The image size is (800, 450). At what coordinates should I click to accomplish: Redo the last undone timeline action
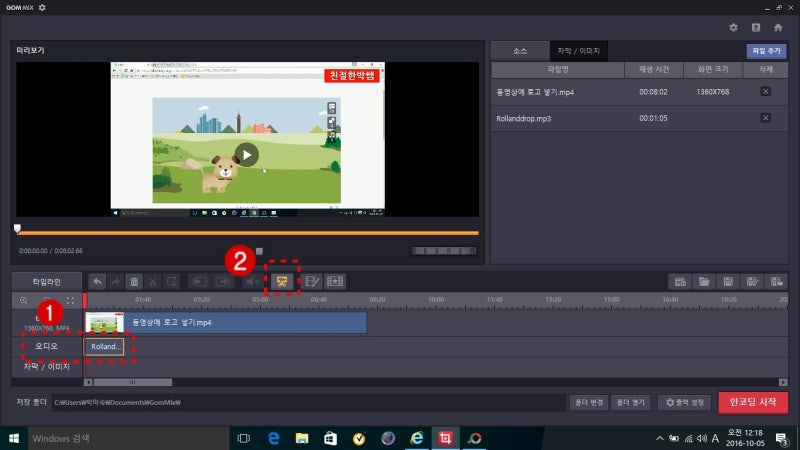coord(115,282)
